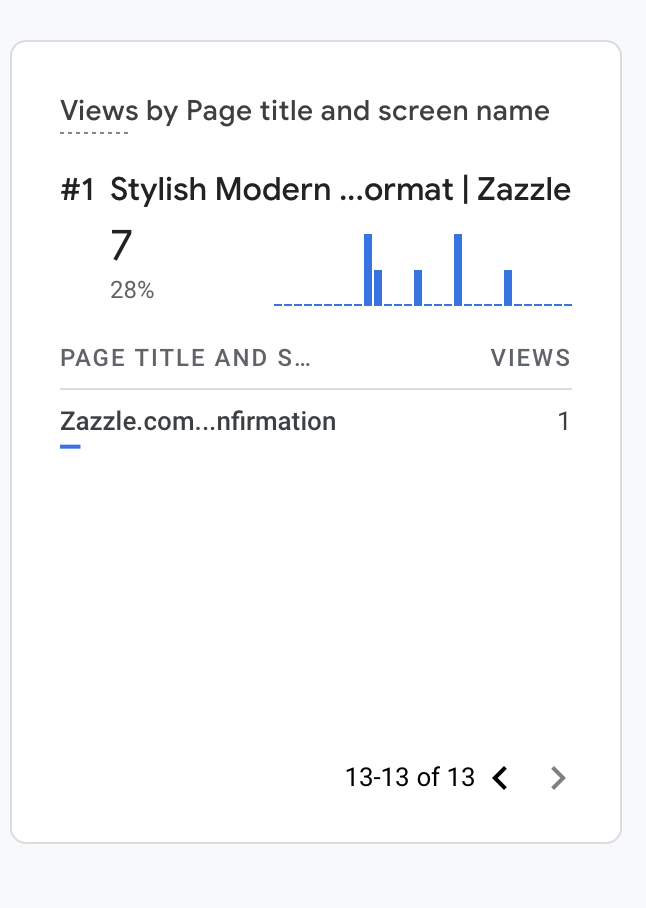
Task: Go to previous page of results
Action: pyautogui.click(x=500, y=778)
